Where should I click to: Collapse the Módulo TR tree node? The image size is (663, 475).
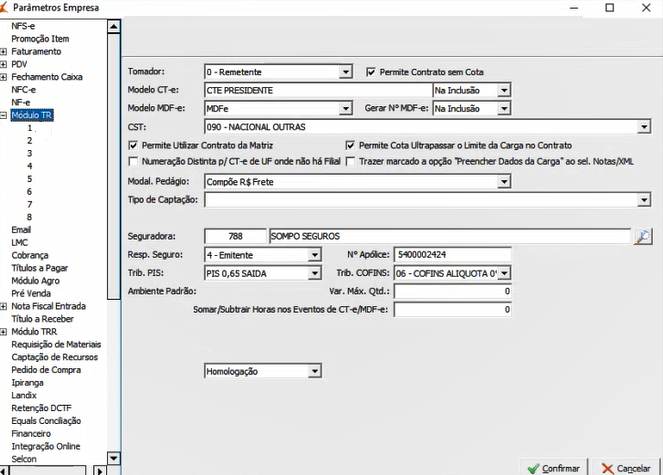click(3, 115)
